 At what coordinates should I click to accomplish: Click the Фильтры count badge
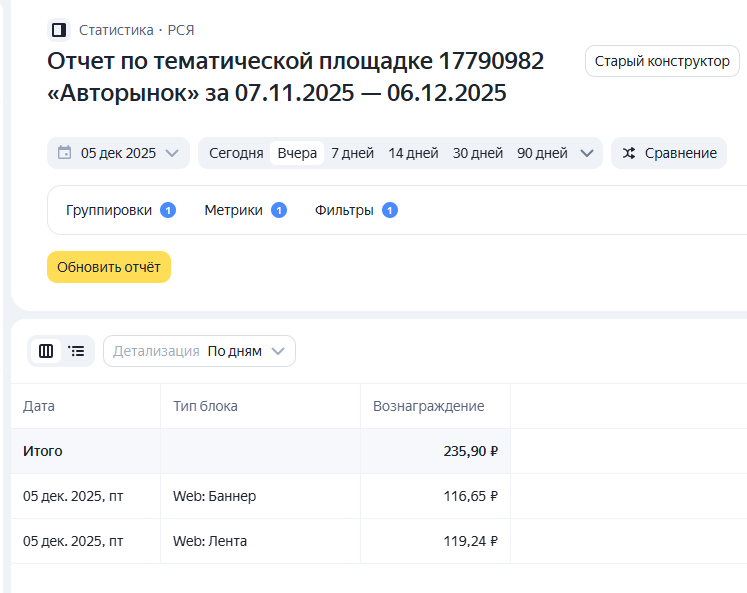(390, 210)
